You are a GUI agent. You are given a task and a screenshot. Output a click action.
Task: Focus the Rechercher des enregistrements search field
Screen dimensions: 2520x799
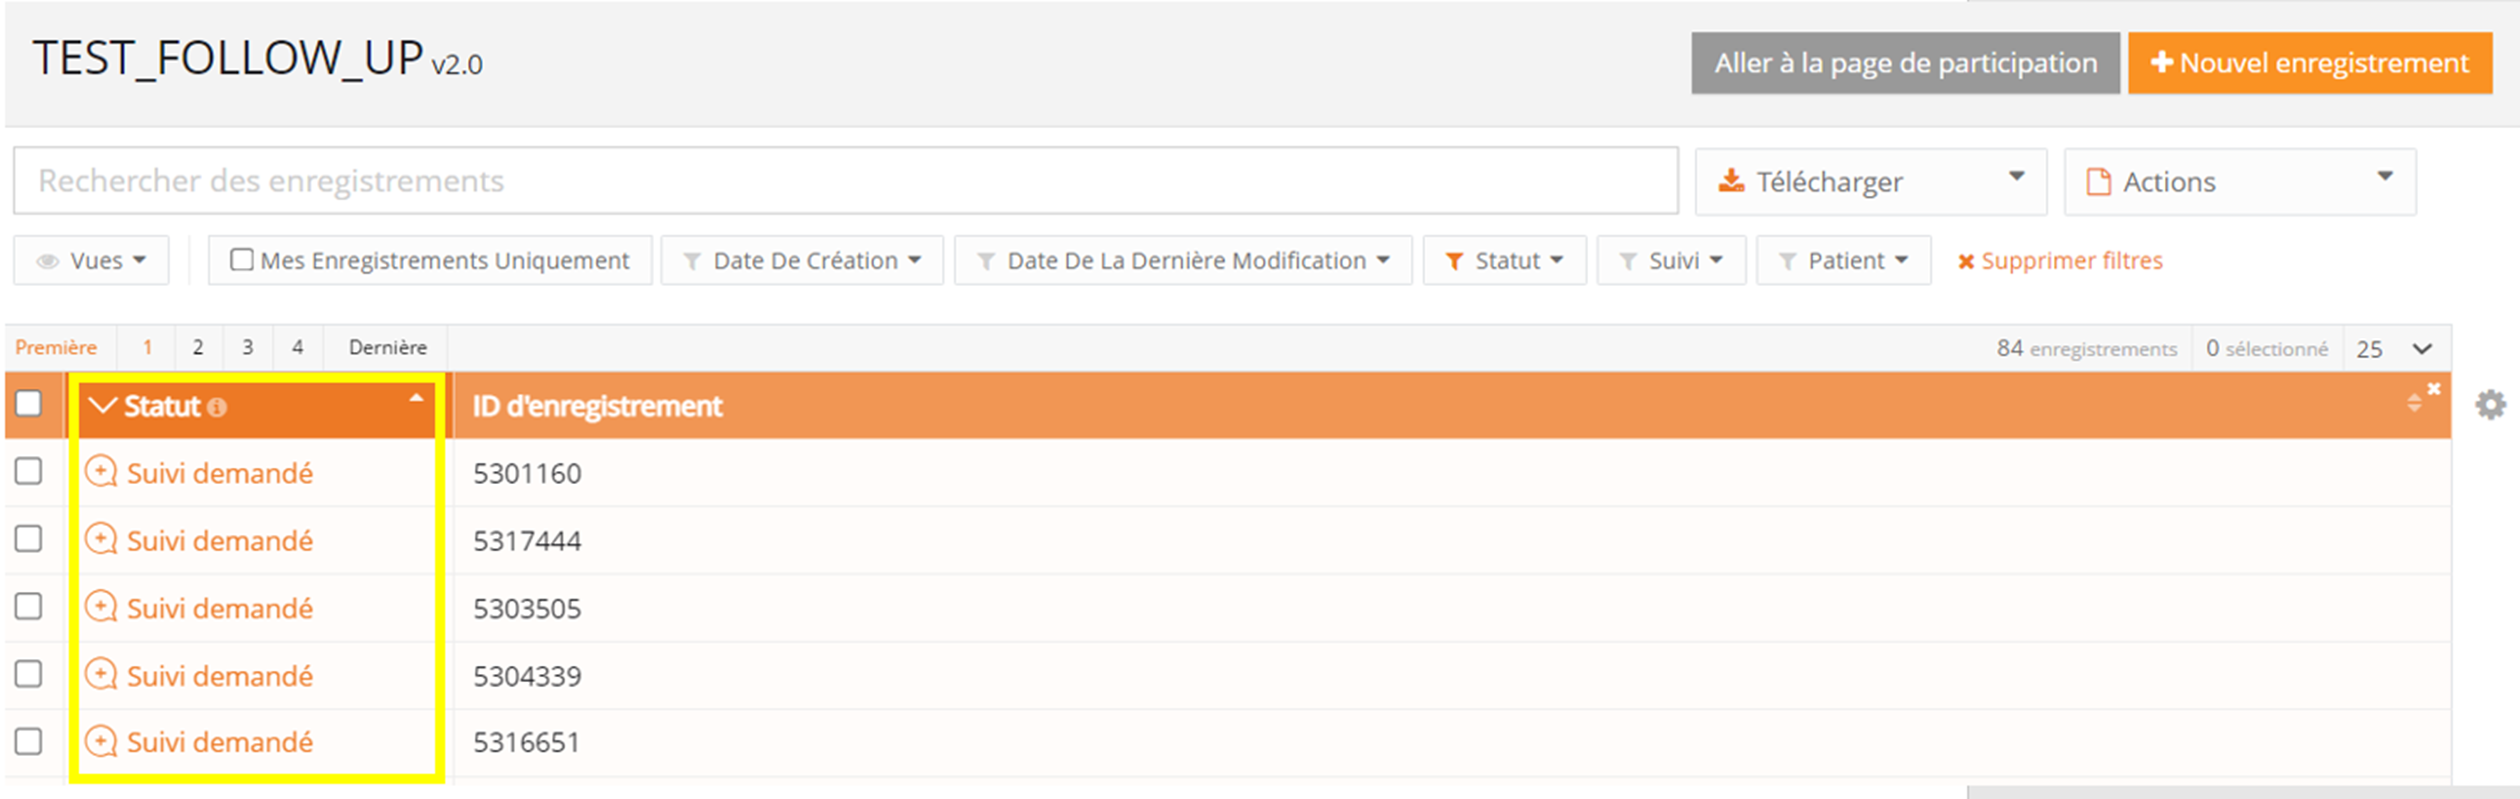[x=845, y=181]
